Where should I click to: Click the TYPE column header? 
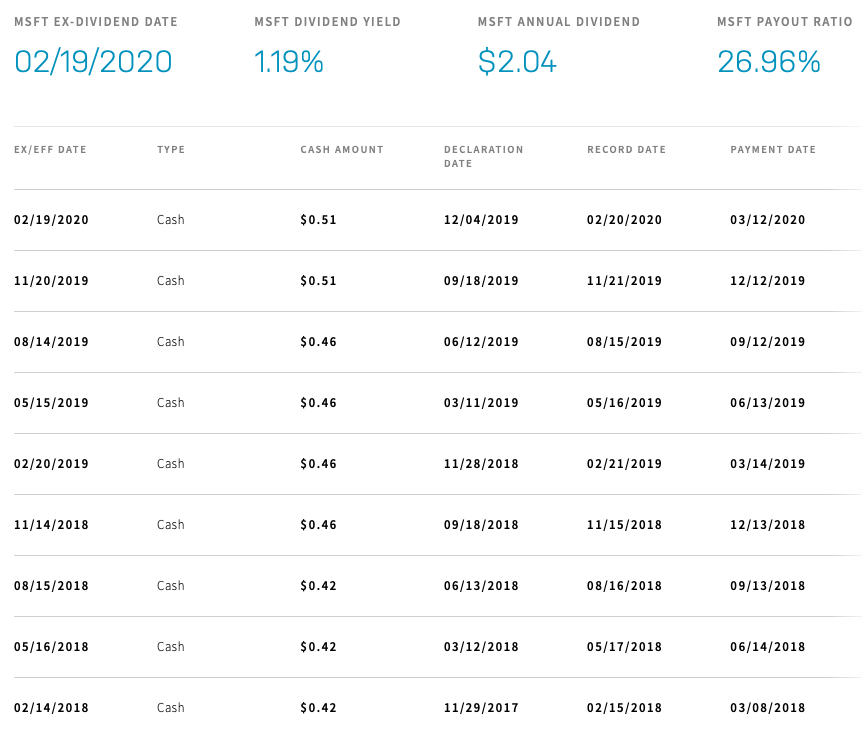coord(171,150)
